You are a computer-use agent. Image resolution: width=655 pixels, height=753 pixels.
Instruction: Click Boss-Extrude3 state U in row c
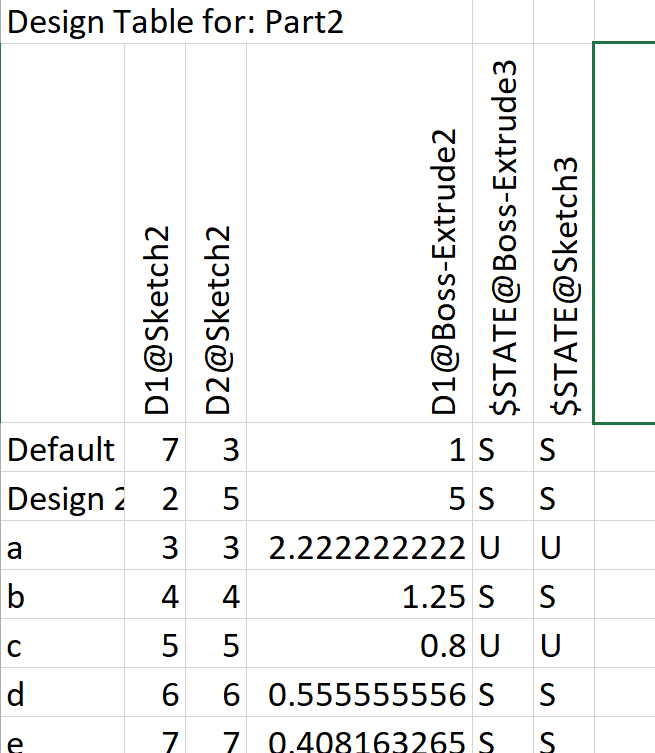pos(503,644)
